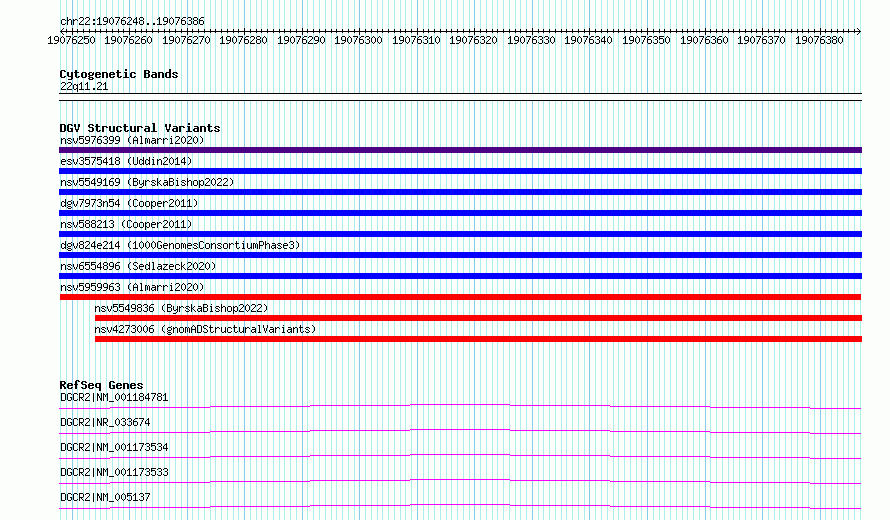Viewport: 890px width, 520px height.
Task: Open dgv824e214 (1000GenomesConsortiumPhase3) label
Action: pyautogui.click(x=180, y=245)
